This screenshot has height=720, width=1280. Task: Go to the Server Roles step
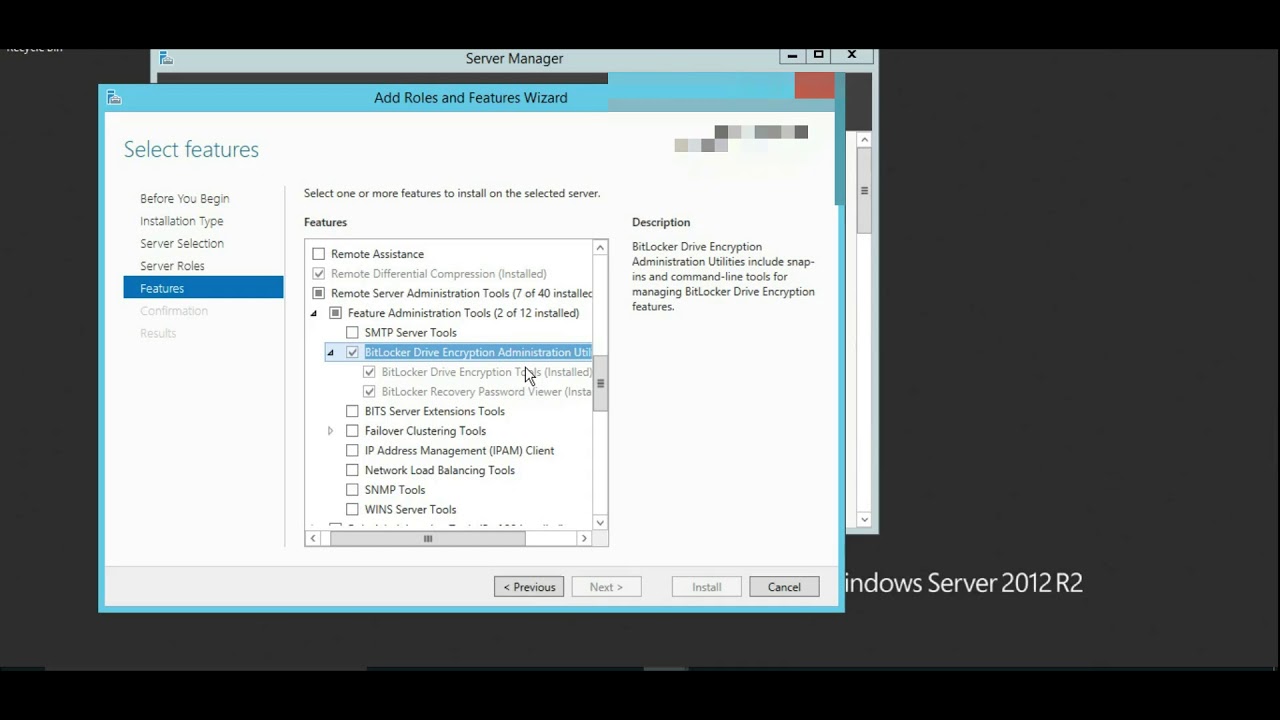click(x=172, y=266)
